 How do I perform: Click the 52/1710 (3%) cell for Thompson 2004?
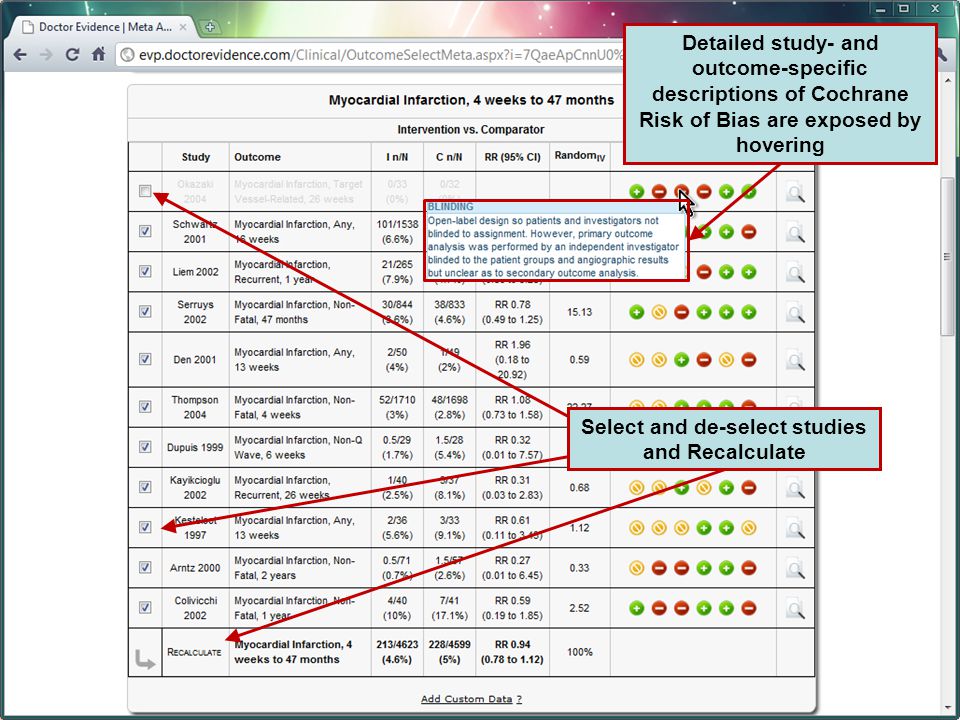point(397,407)
